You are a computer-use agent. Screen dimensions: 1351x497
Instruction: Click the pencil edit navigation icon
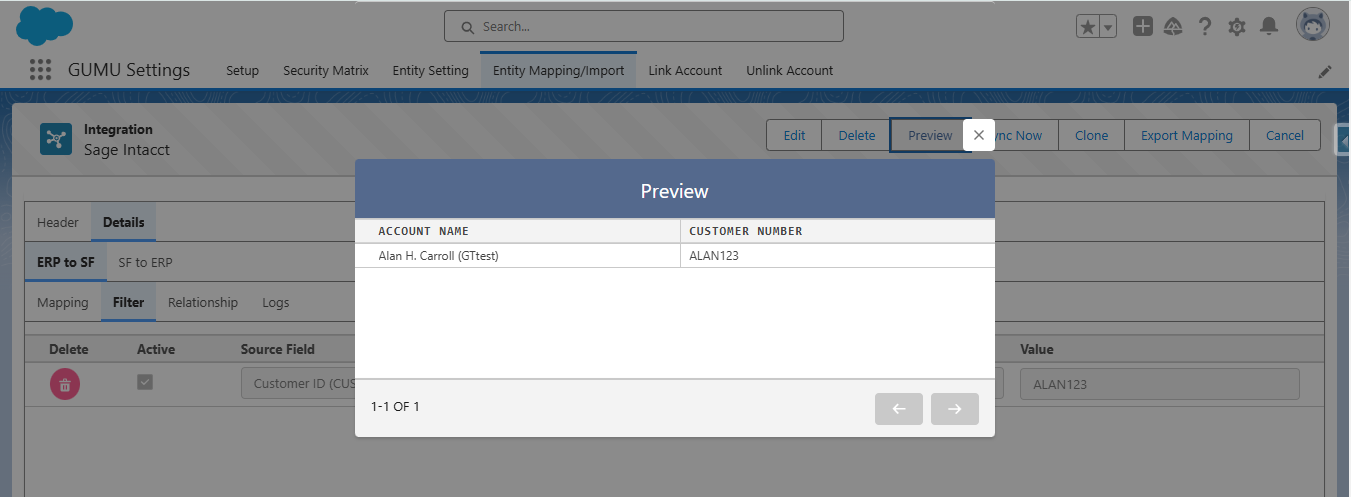(x=1325, y=71)
